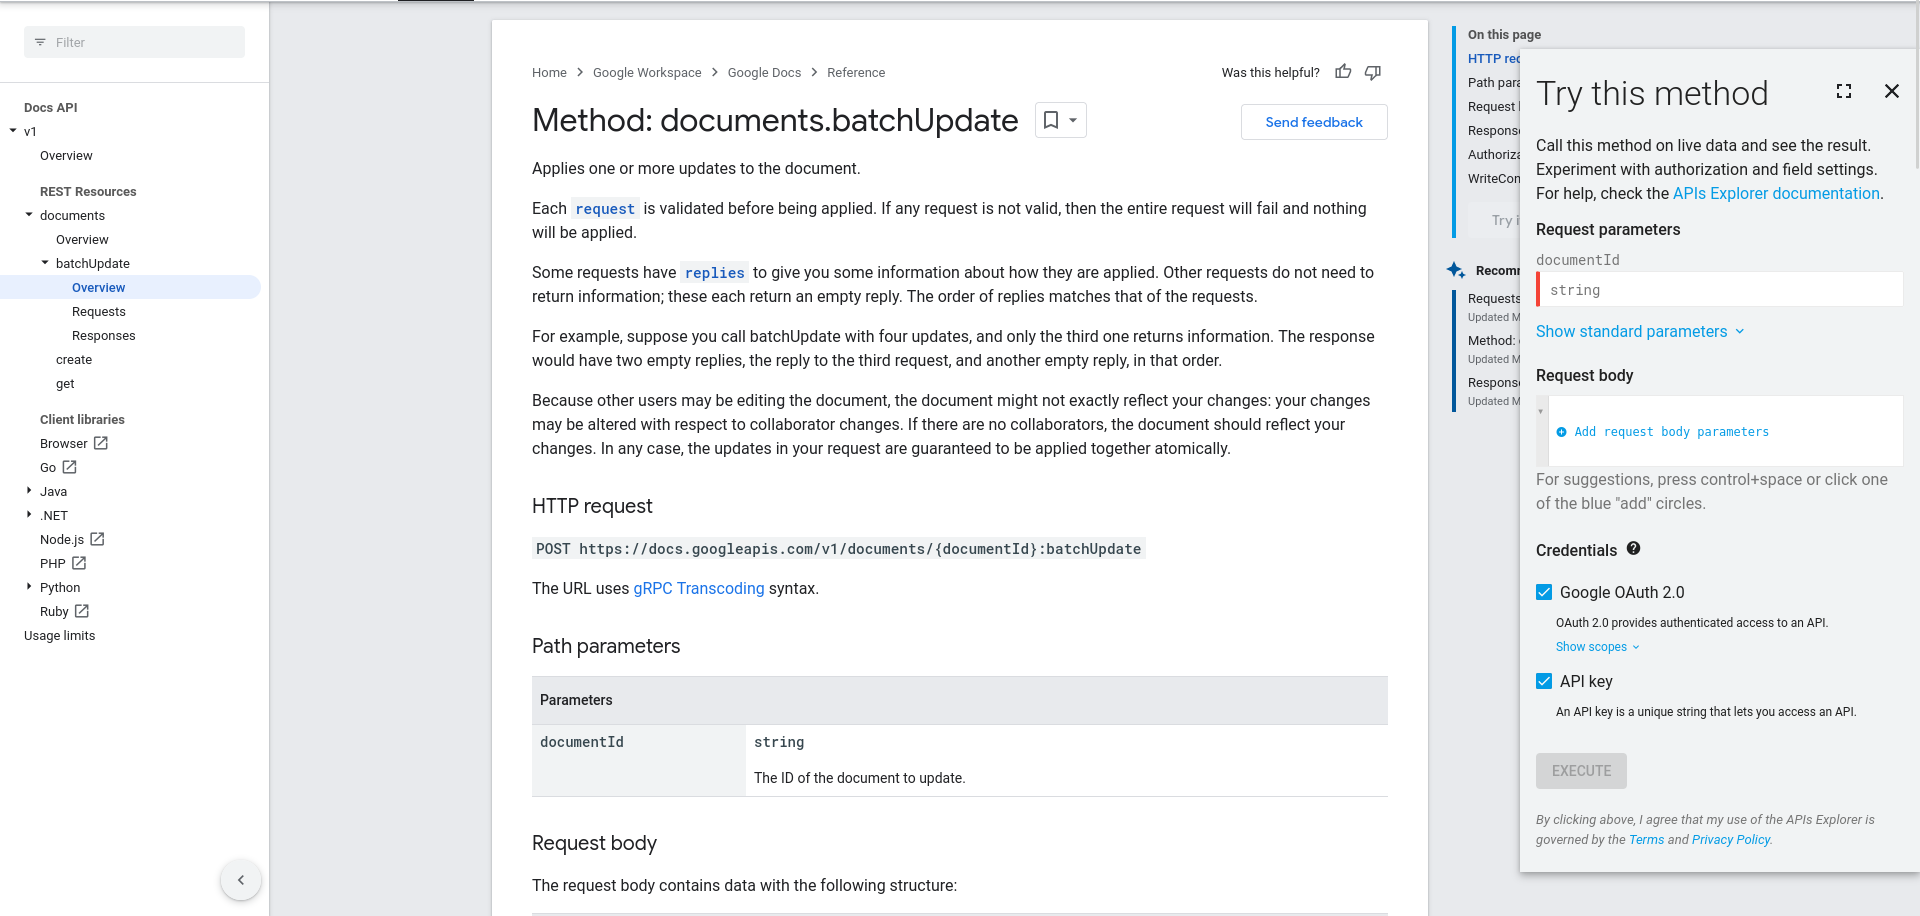Bookmark the documents.batchUpdate page

coord(1050,120)
